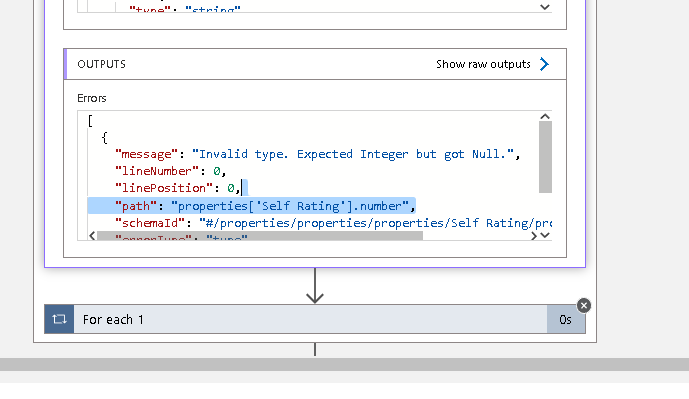Click vertical scrollbar thumb in Errors box

pyautogui.click(x=545, y=157)
